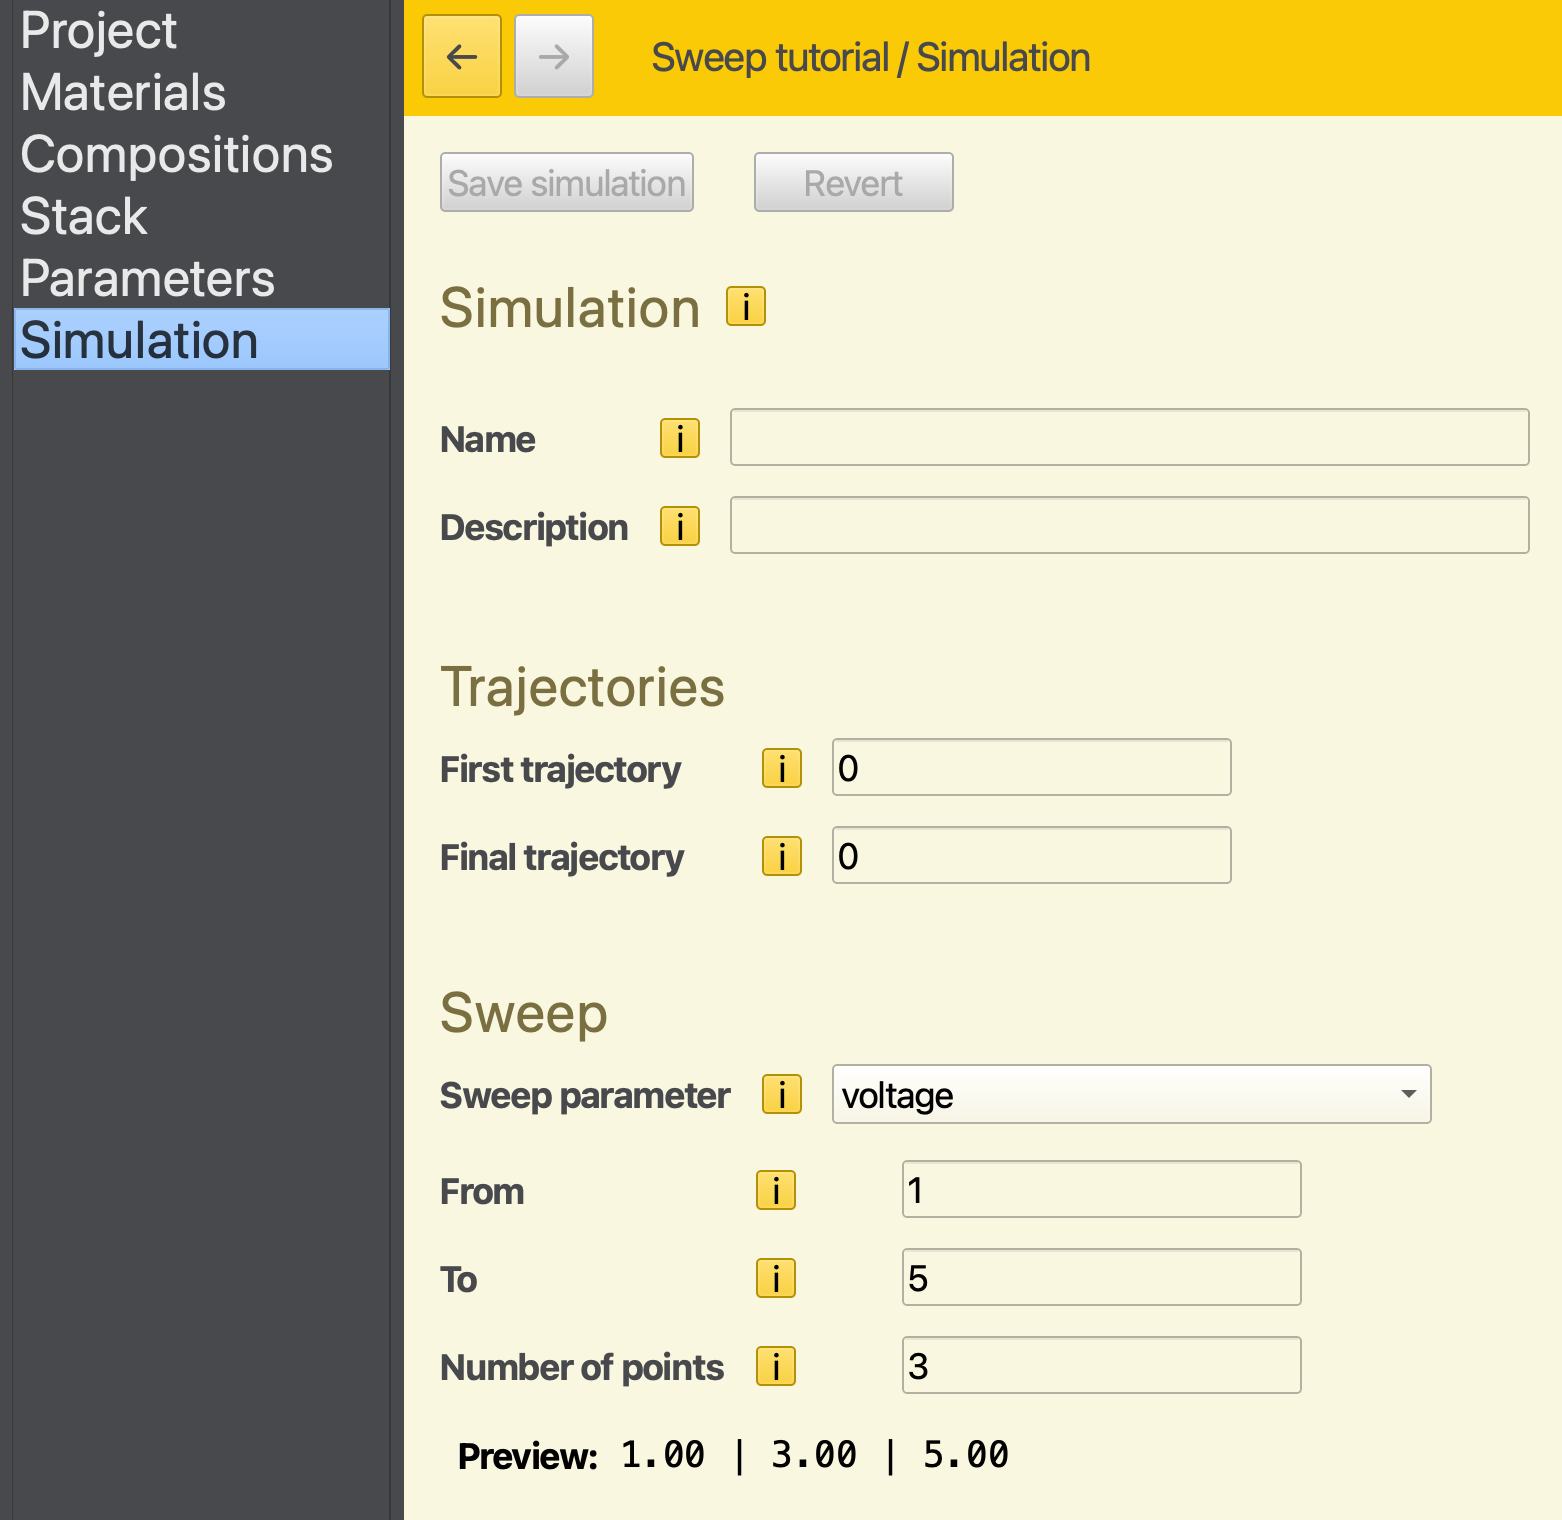The width and height of the screenshot is (1562, 1520).
Task: Click the back arrow navigation button
Action: tap(461, 57)
